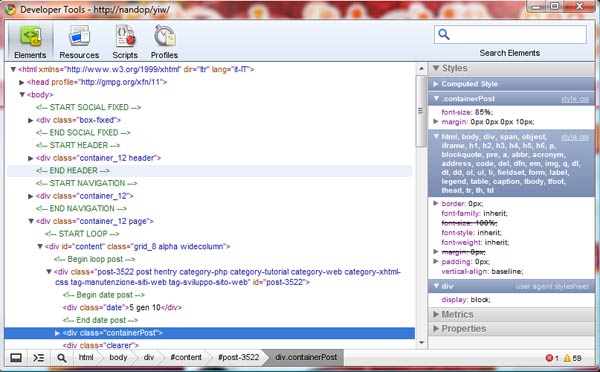Expand the margin property in .containerPost
This screenshot has width=600, height=372.
(435, 122)
